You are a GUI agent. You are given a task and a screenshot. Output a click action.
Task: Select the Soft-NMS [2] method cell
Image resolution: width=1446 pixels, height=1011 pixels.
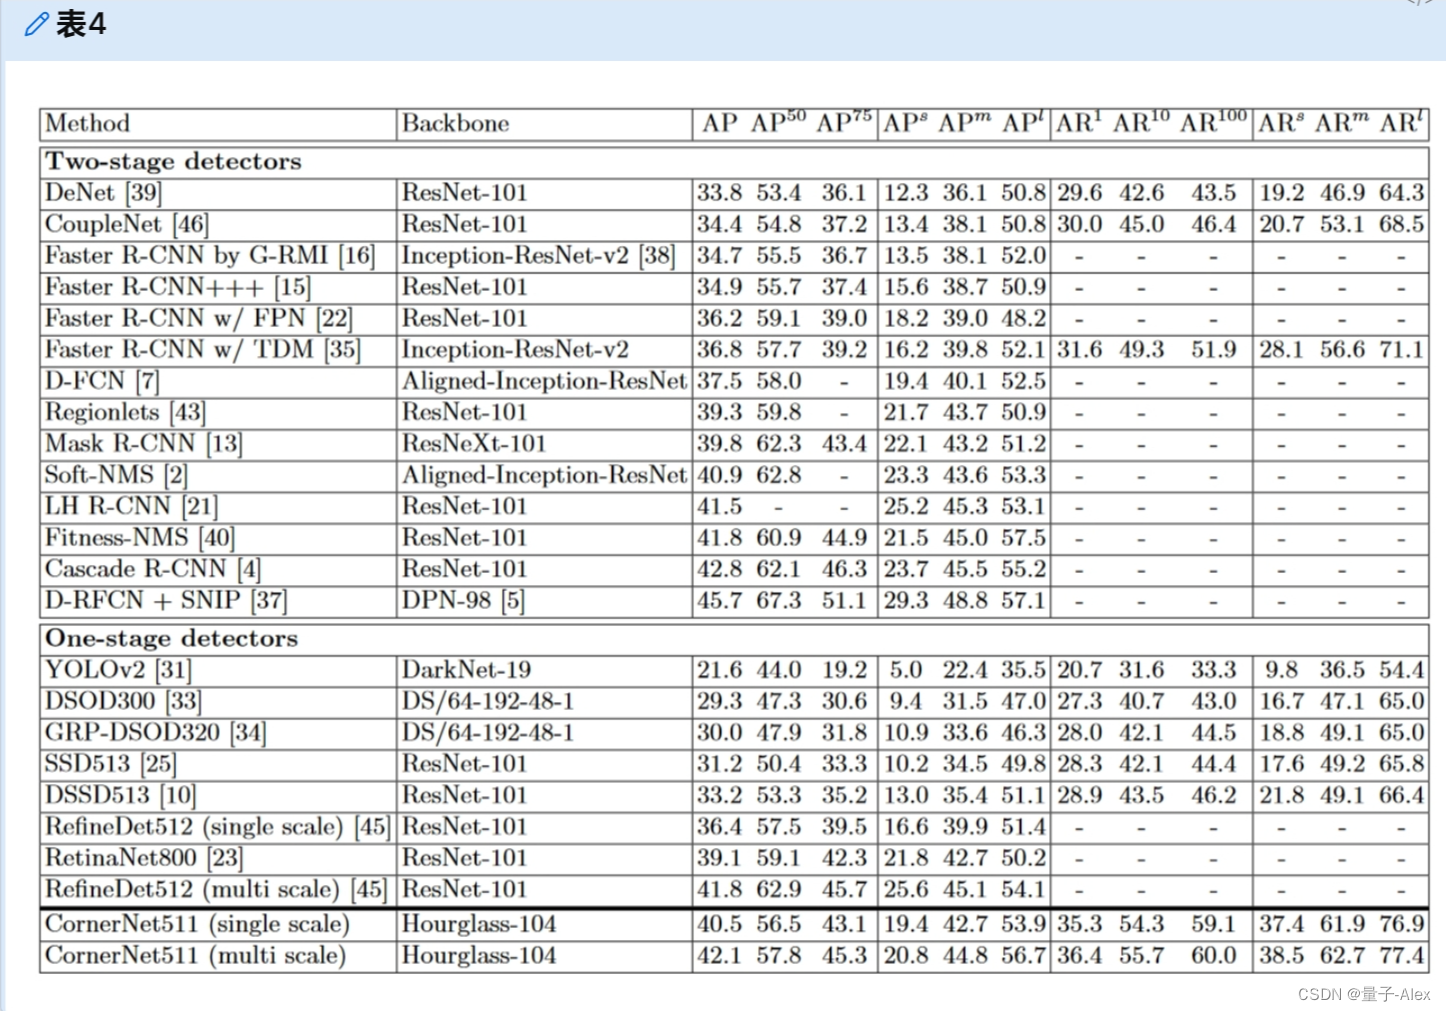pos(116,476)
